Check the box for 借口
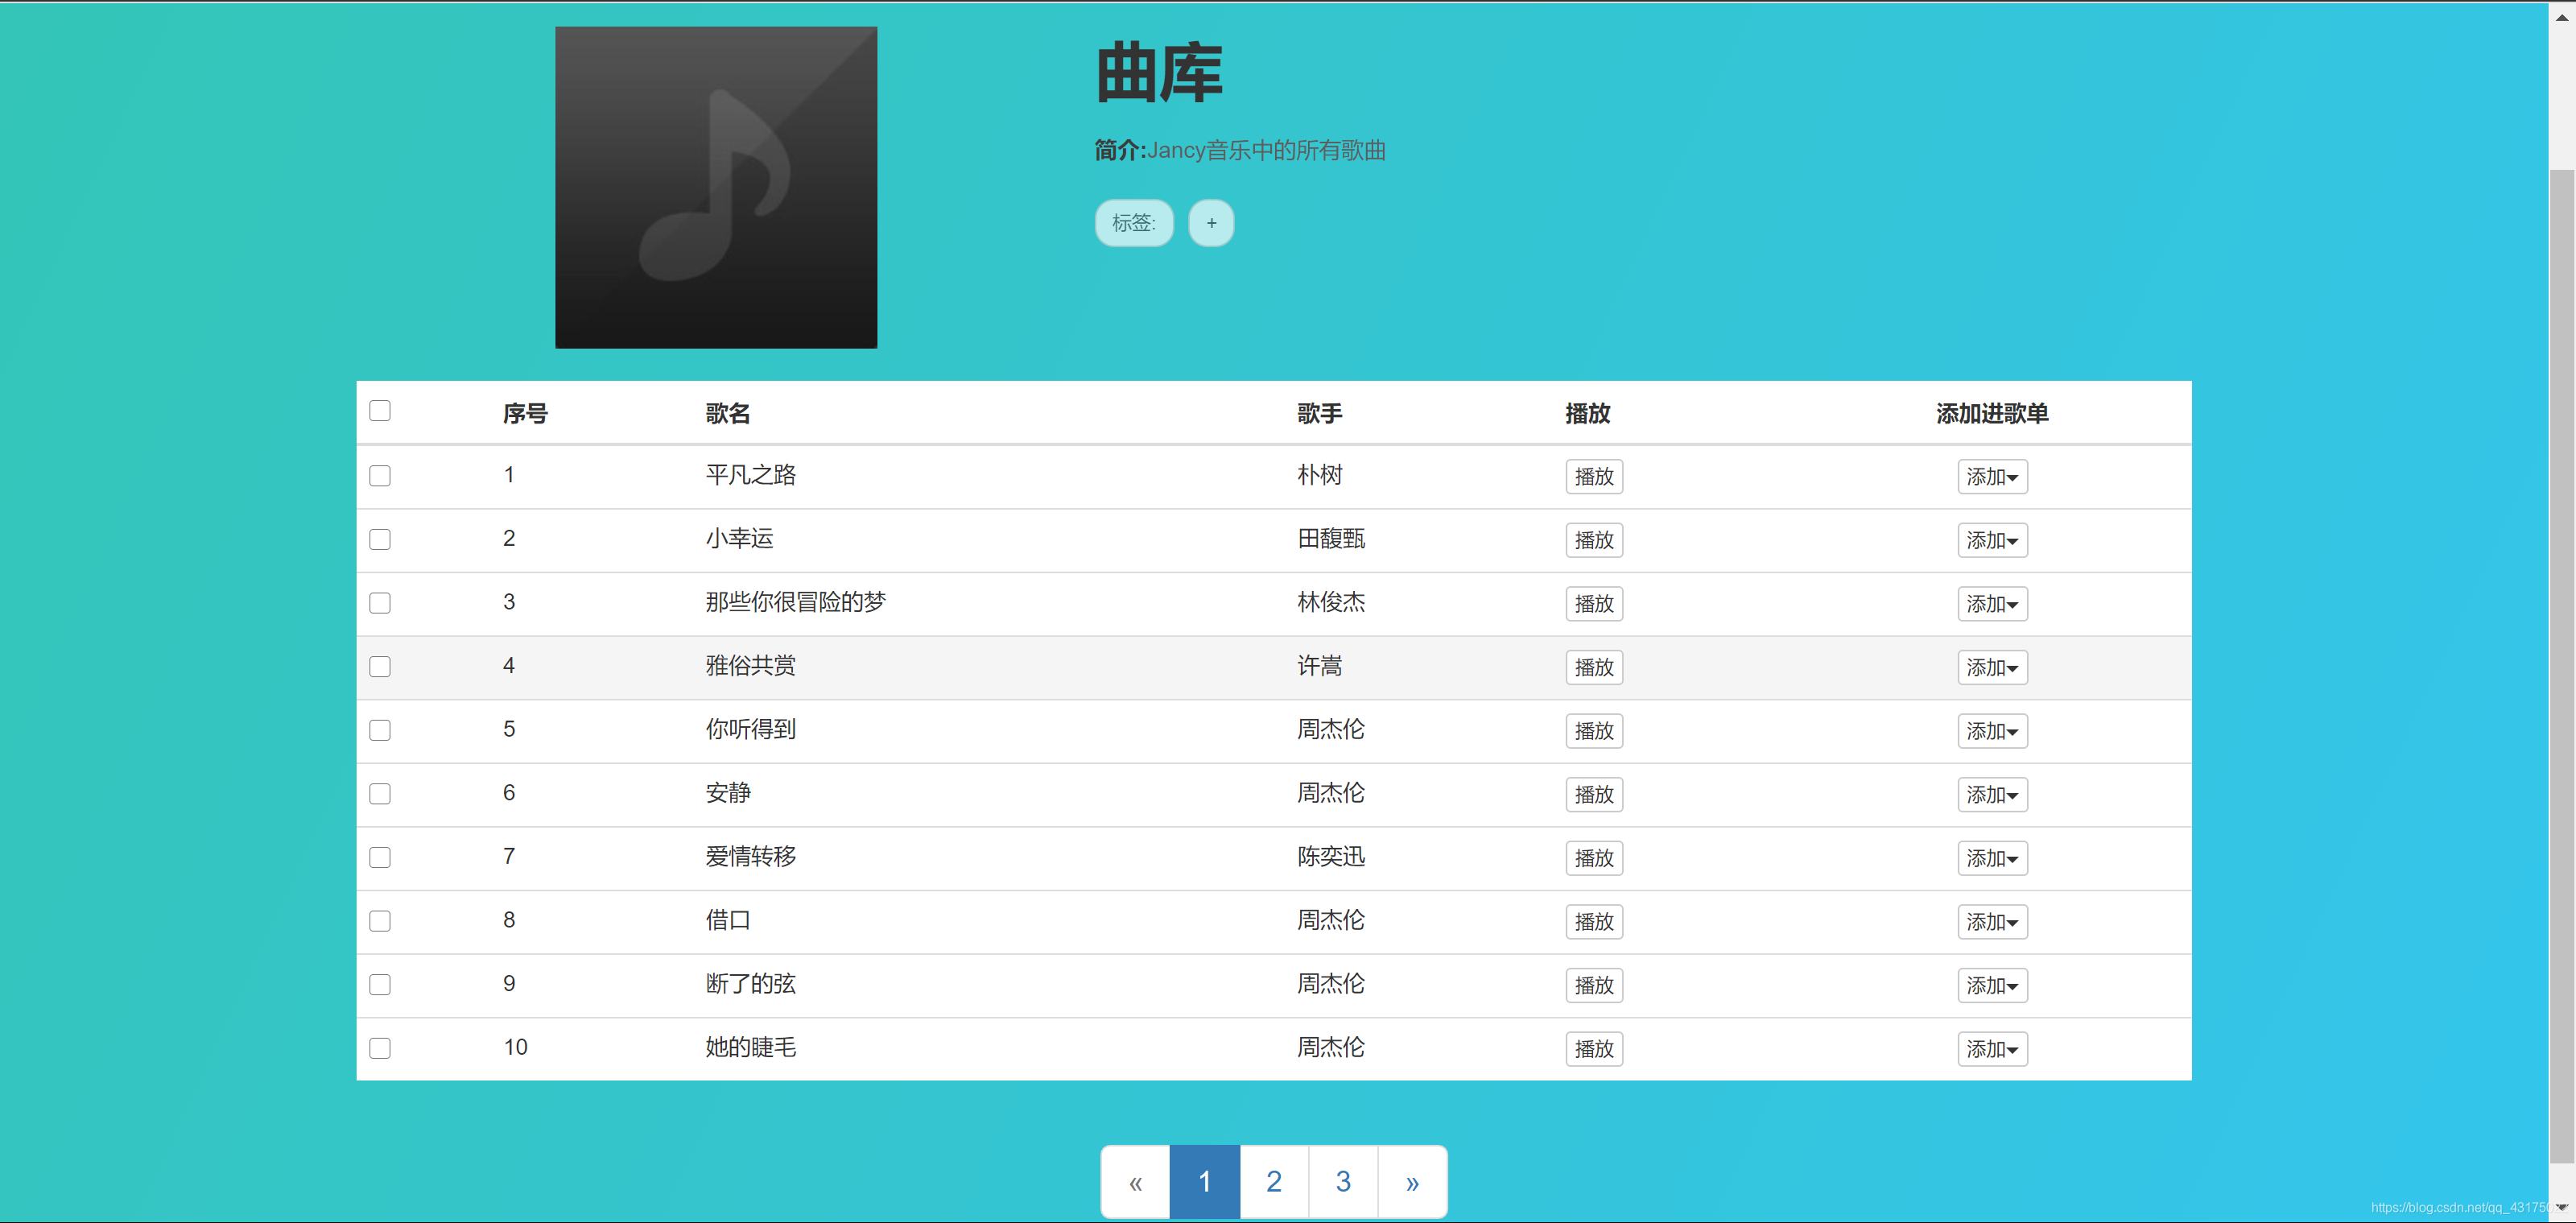 (380, 921)
